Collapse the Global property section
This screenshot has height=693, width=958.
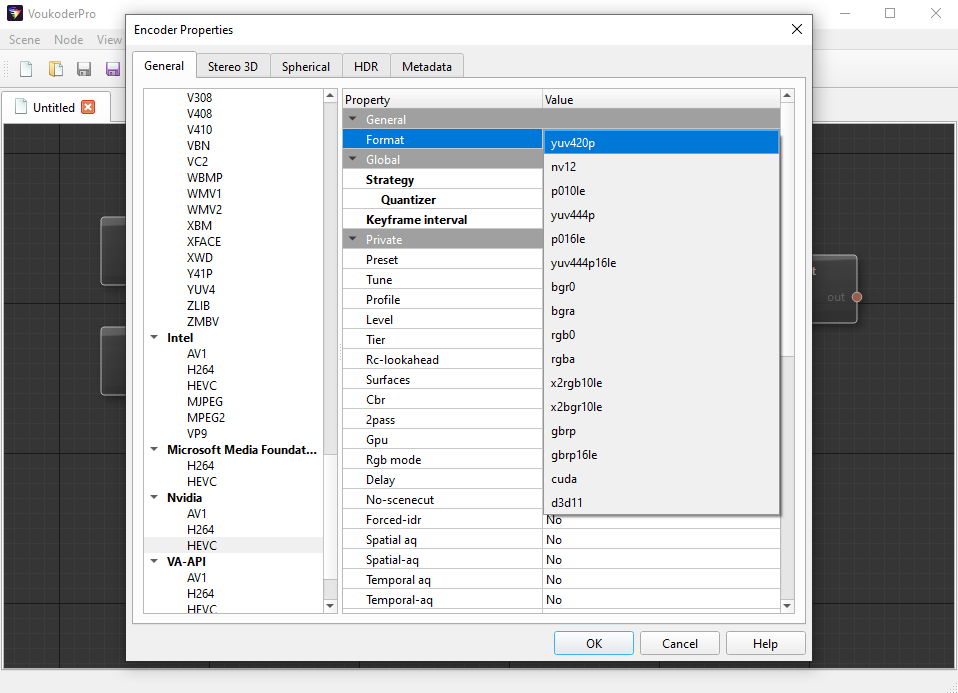coord(353,160)
